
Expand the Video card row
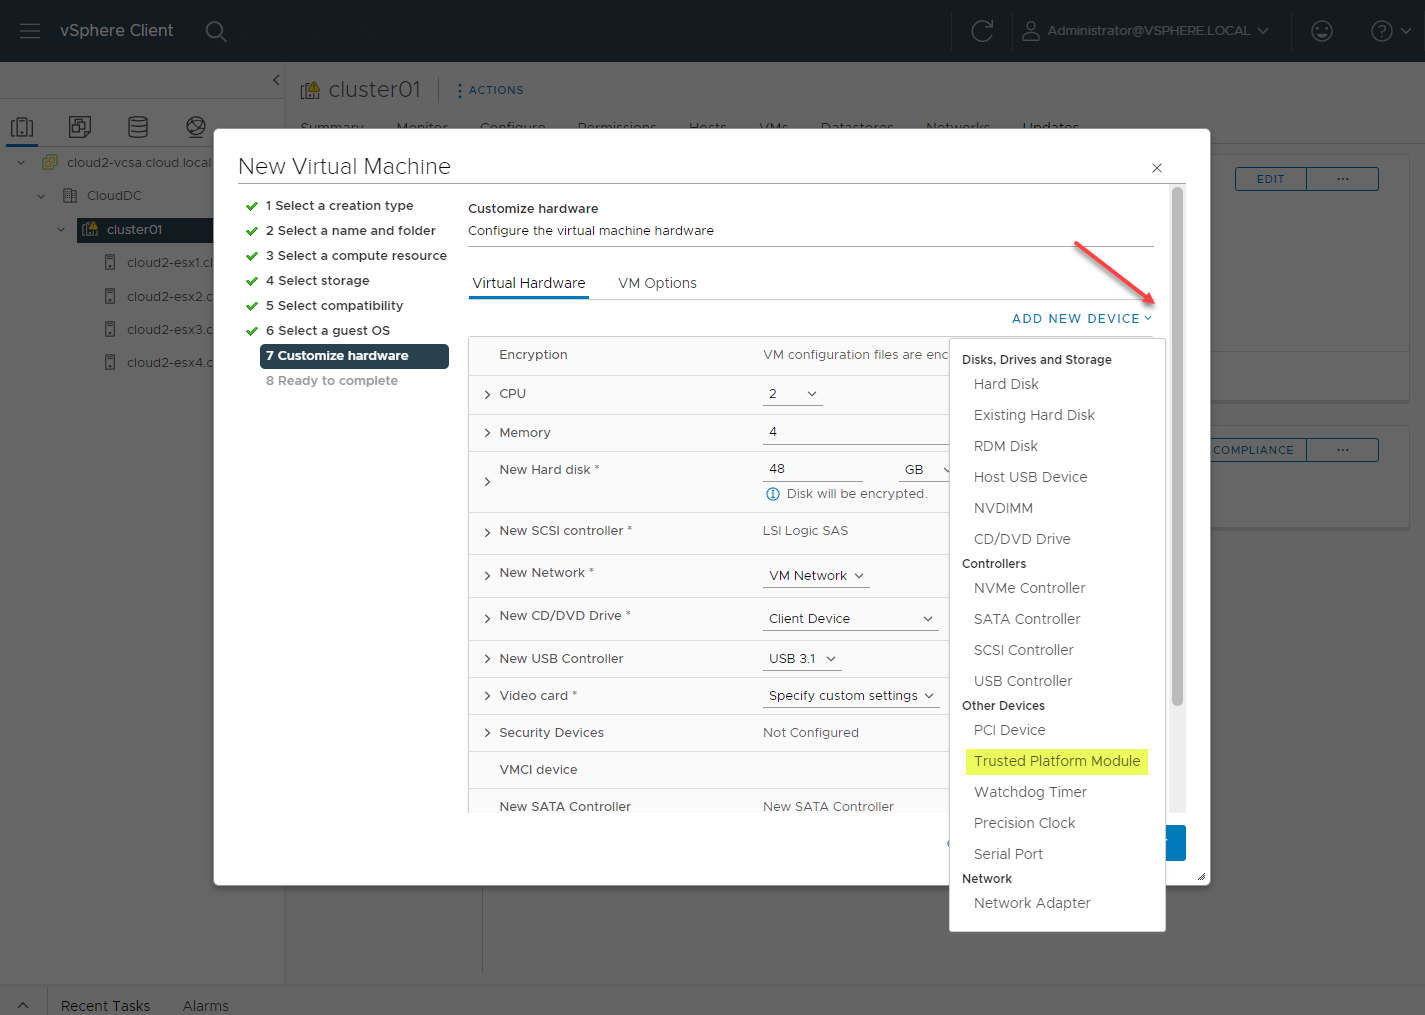coord(487,696)
